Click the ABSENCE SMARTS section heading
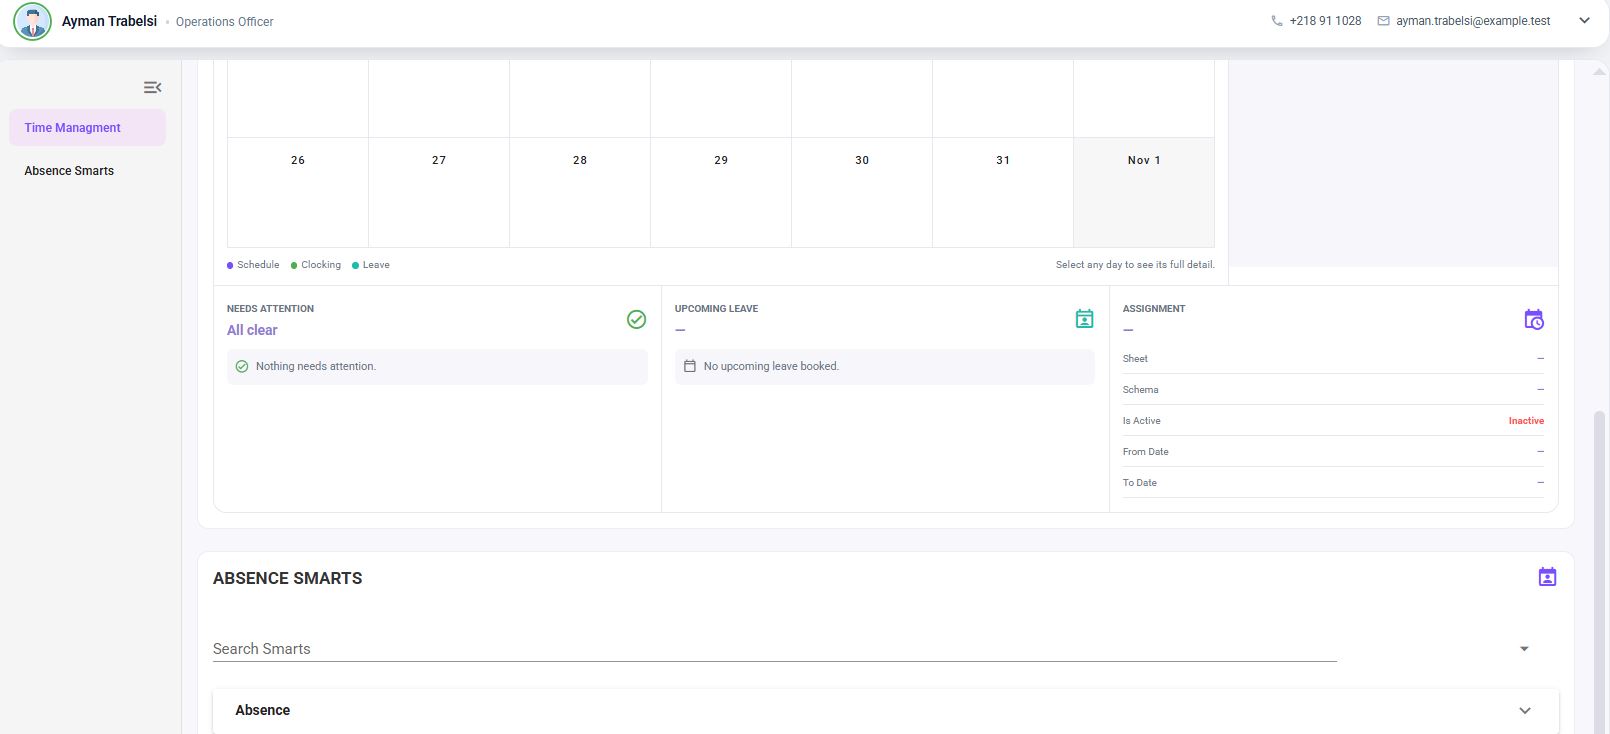 point(288,578)
